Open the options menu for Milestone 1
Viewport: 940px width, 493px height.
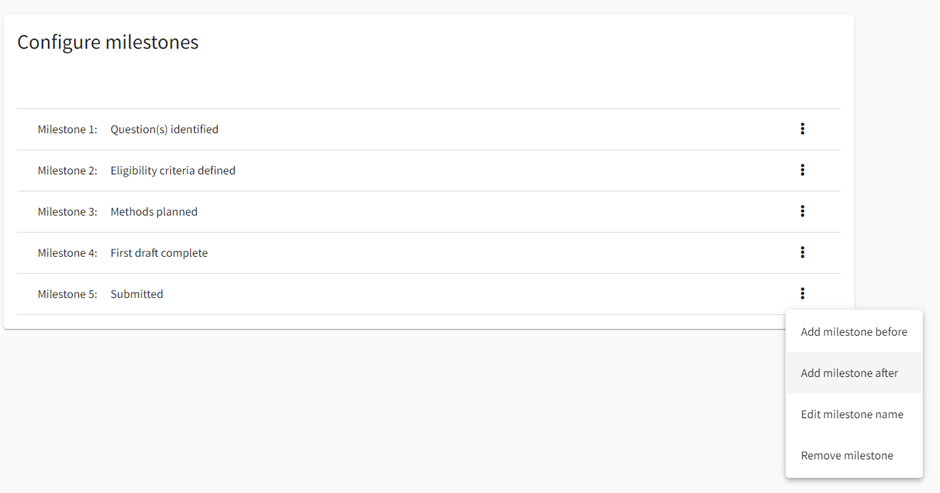(x=802, y=129)
